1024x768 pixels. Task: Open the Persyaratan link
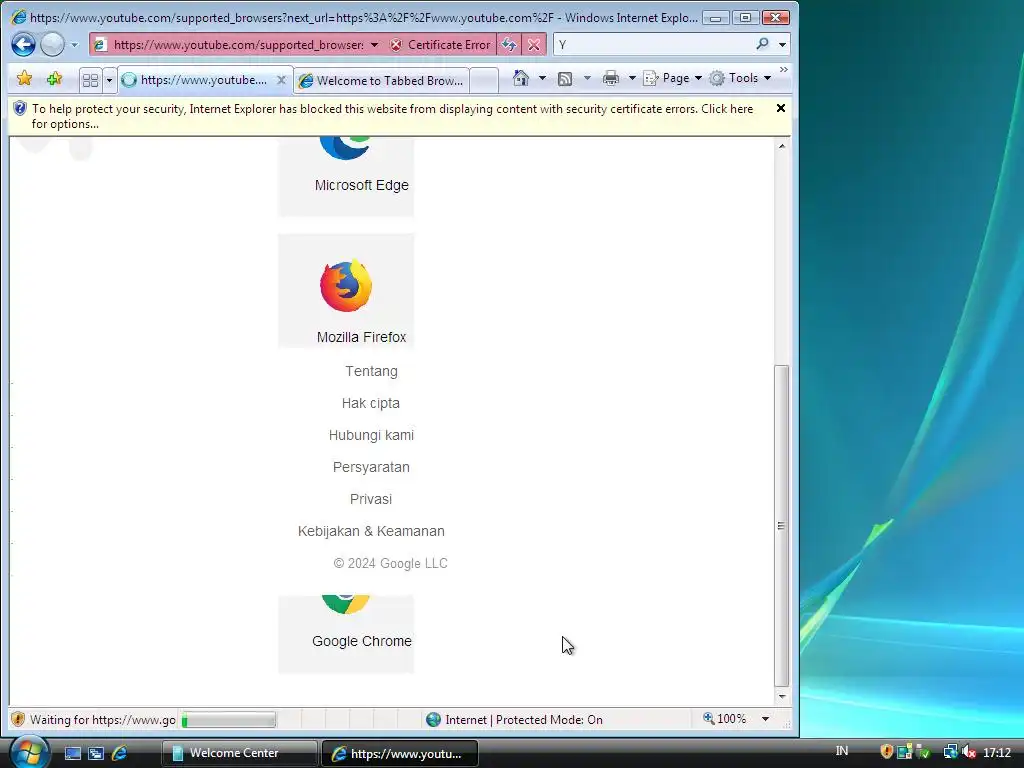point(371,467)
